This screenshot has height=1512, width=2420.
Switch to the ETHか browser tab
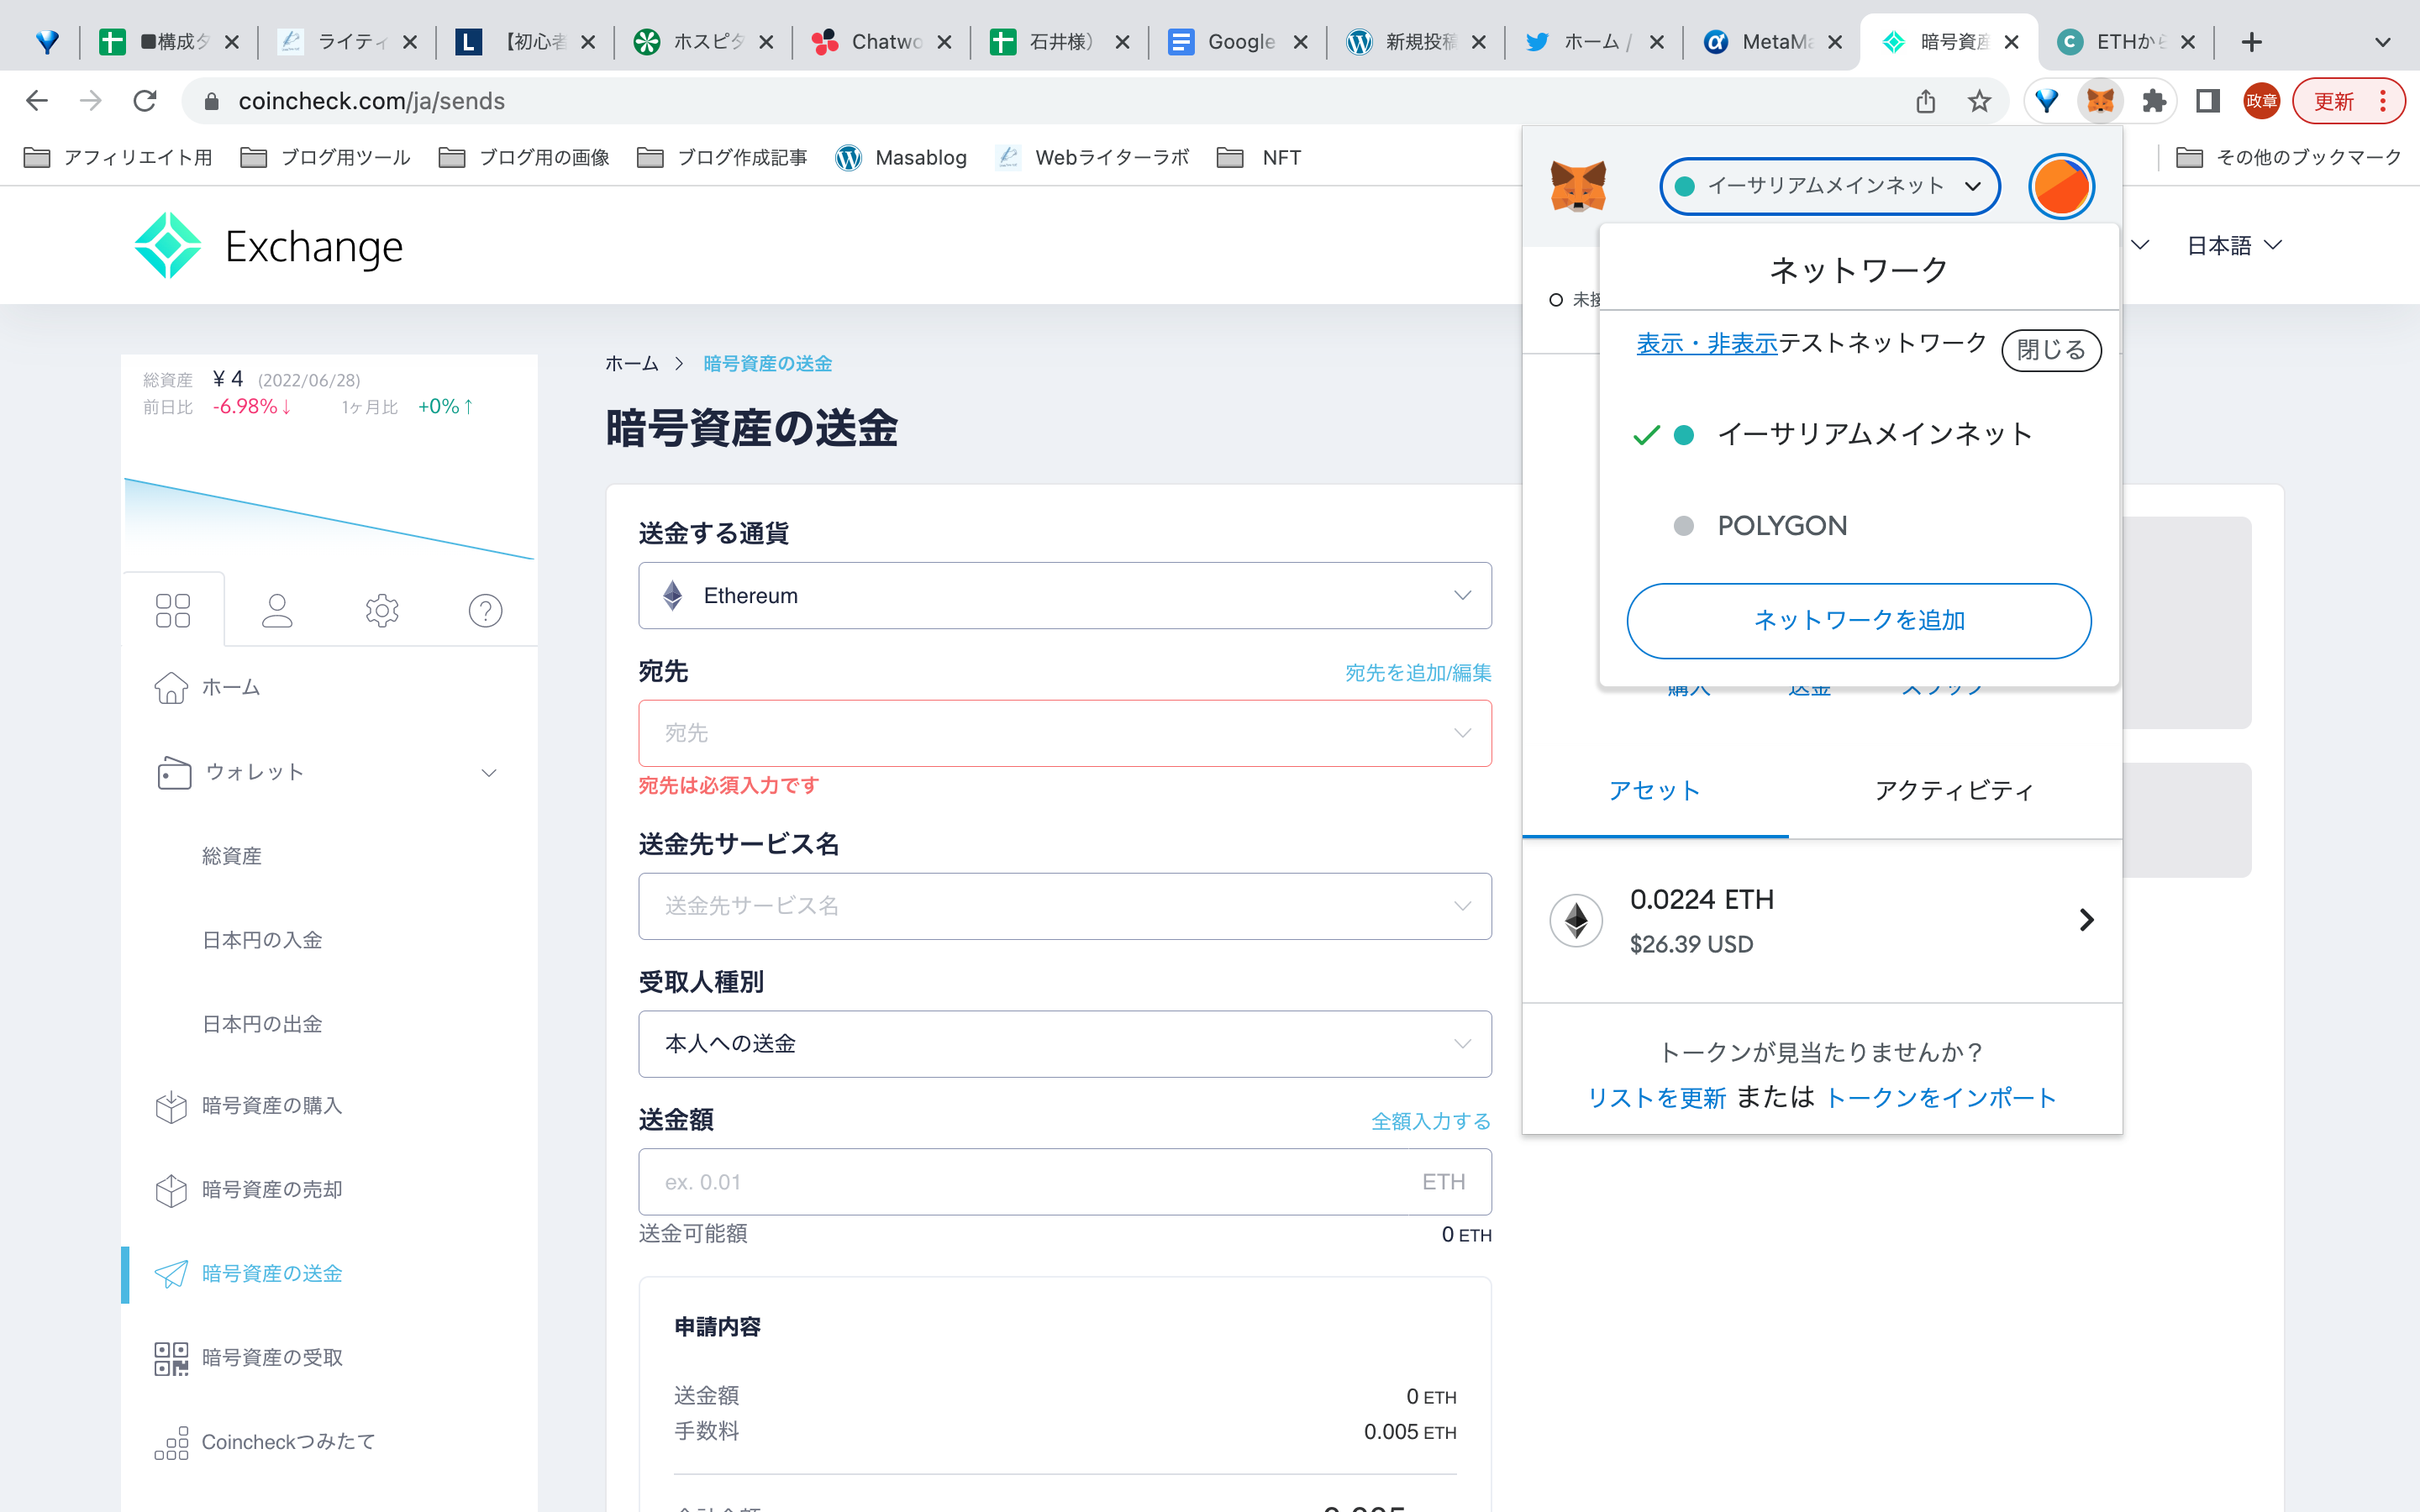(2125, 42)
